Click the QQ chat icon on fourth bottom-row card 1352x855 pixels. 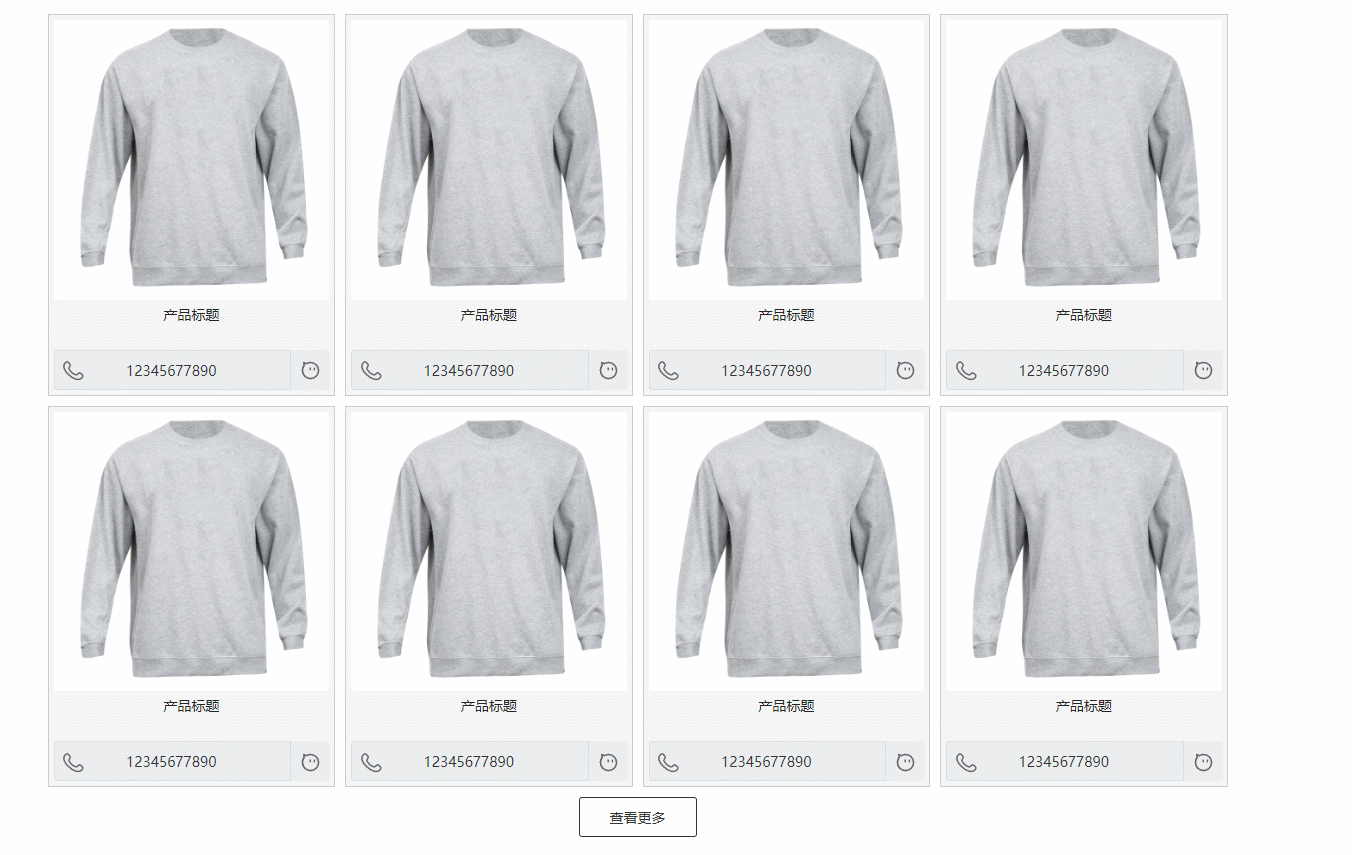1203,761
